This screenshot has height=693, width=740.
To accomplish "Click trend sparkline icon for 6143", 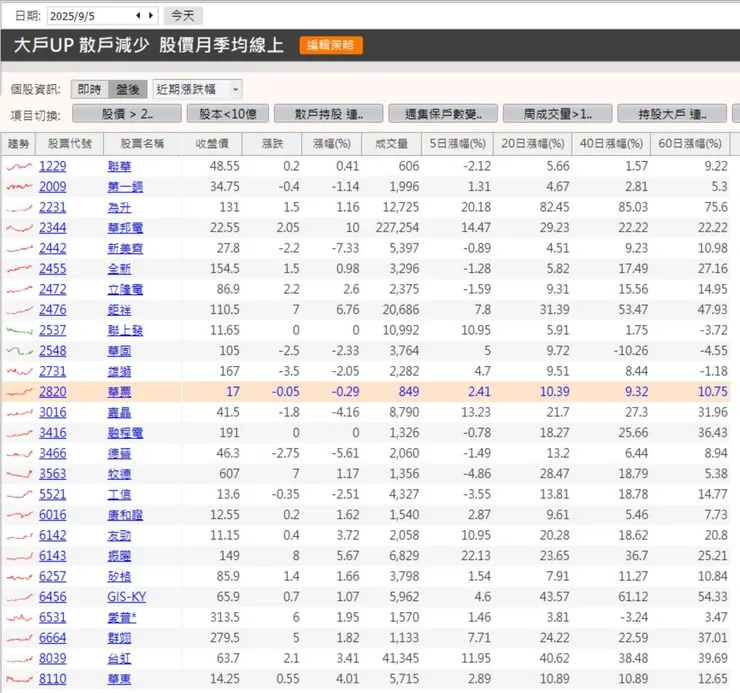I will tap(19, 556).
